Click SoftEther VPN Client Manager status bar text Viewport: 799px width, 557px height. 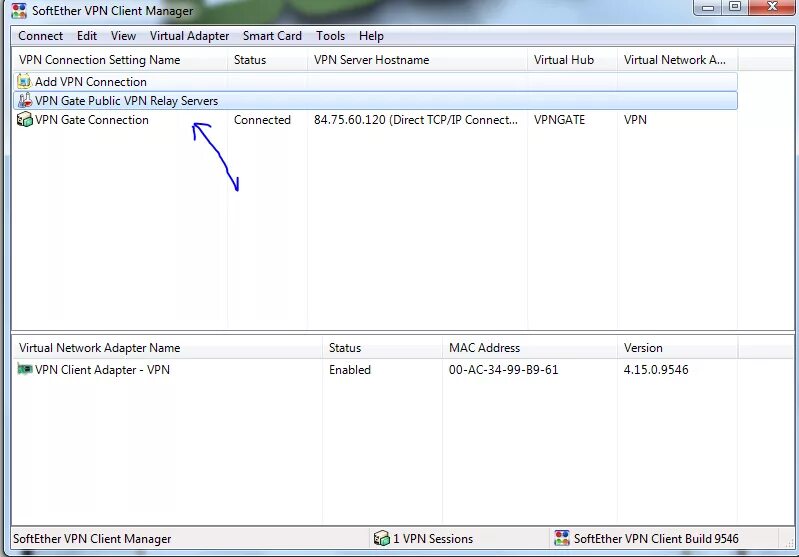92,539
